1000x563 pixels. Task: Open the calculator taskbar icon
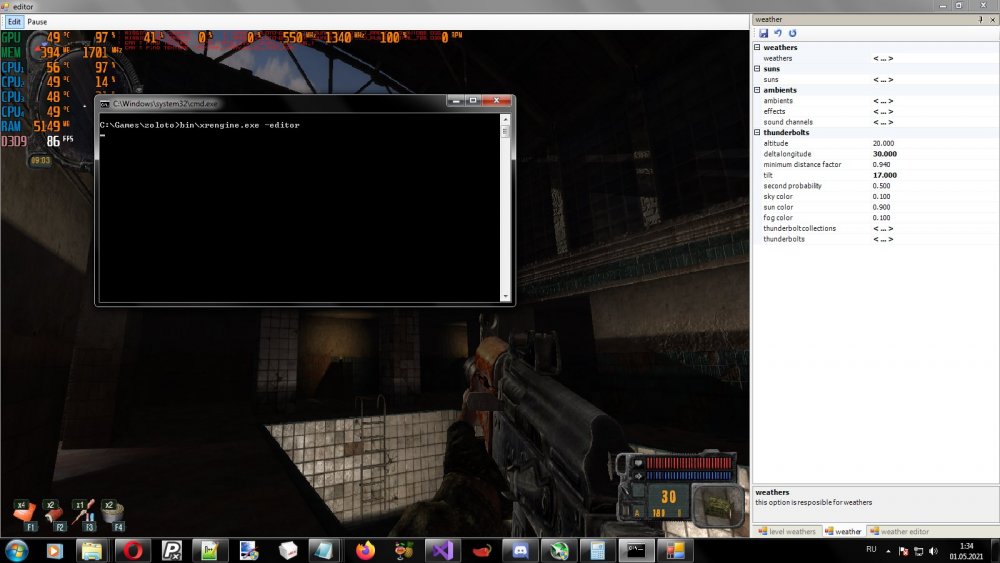pos(598,550)
